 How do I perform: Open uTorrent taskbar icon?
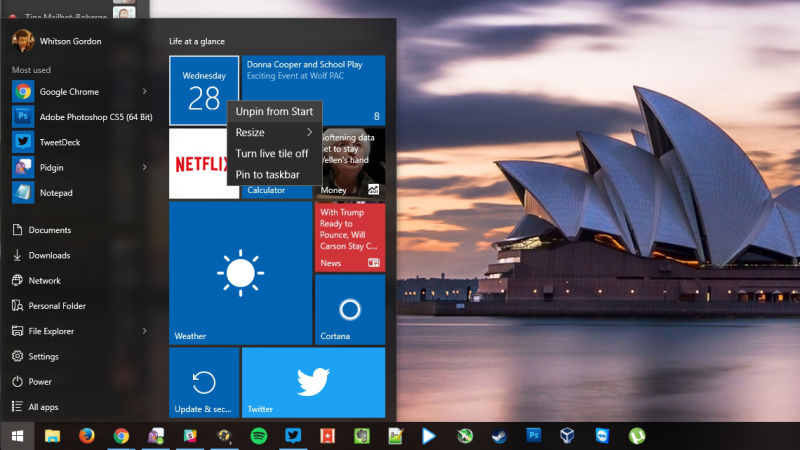[x=637, y=436]
